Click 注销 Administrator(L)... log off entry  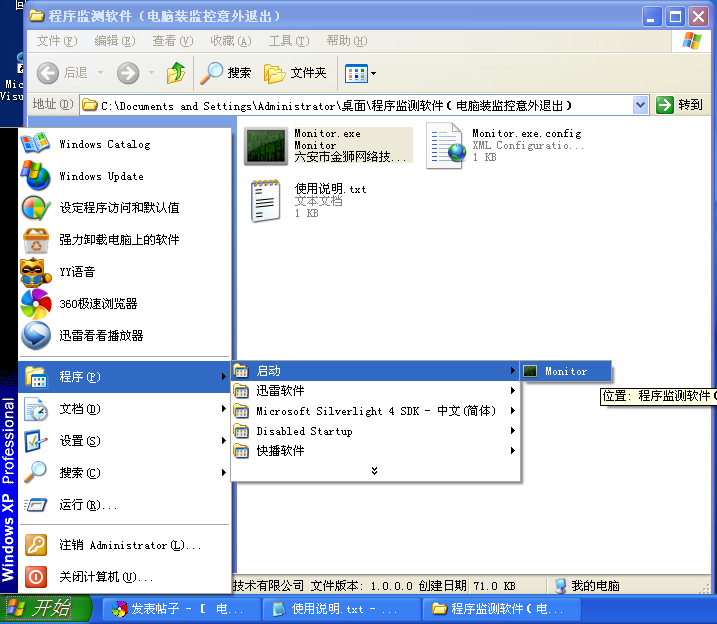pos(124,545)
